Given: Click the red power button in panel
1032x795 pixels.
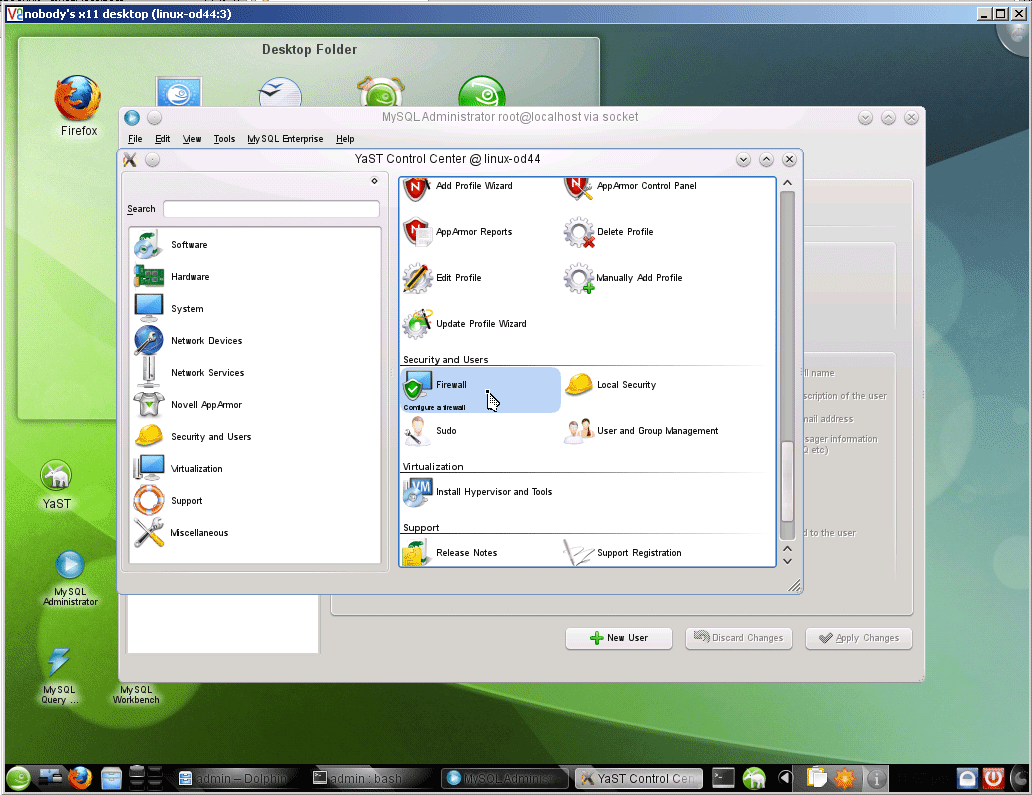Looking at the screenshot, I should click(993, 779).
